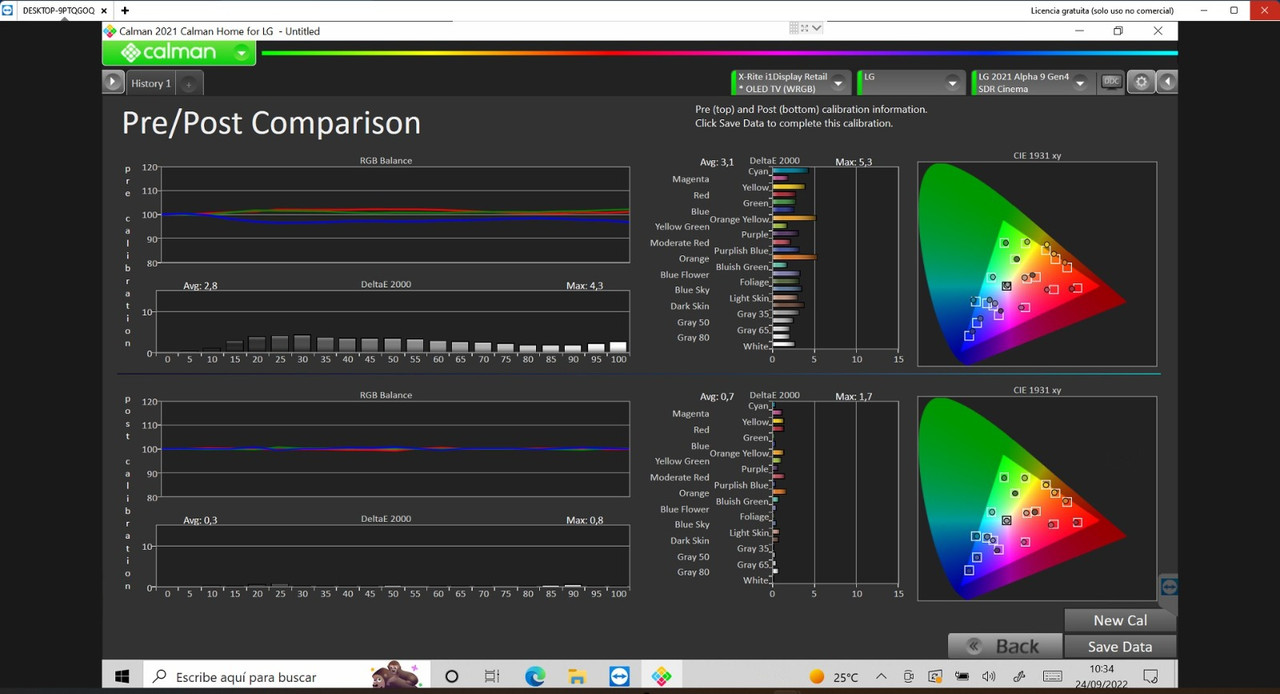The image size is (1280, 694).
Task: Launch Microsoft Edge from taskbar
Action: 535,677
